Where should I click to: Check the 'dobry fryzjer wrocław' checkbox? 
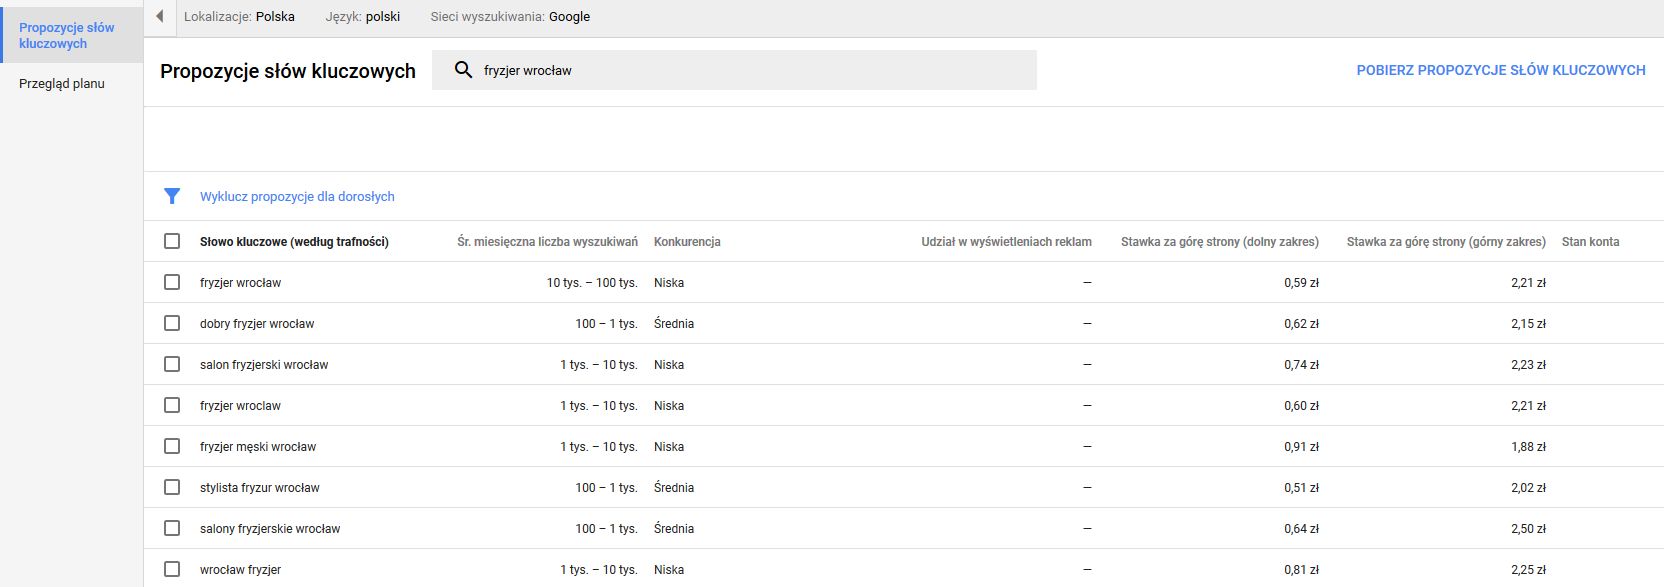pos(172,323)
